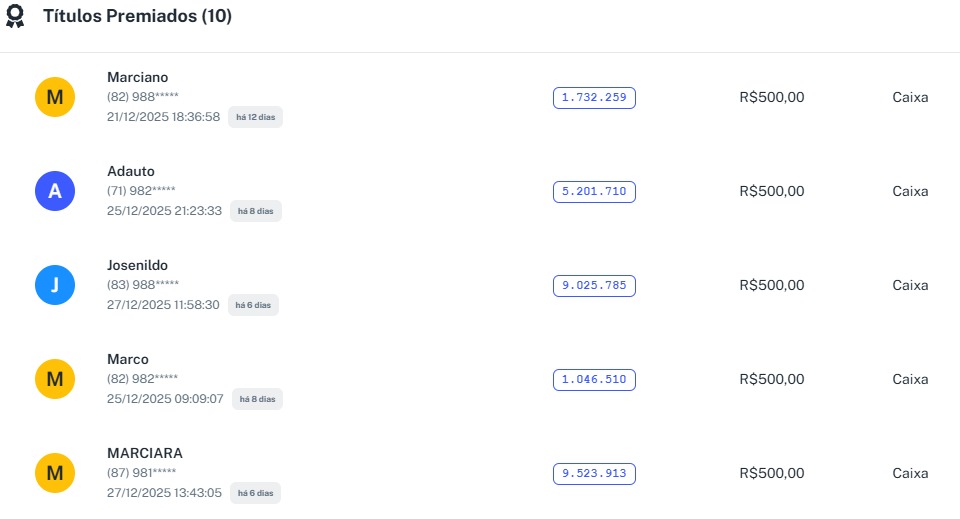Click MARCIARA's yellow M avatar

[x=55, y=473]
